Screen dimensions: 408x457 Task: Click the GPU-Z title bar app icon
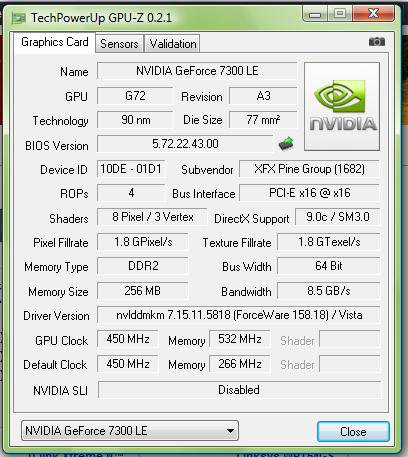[x=19, y=18]
